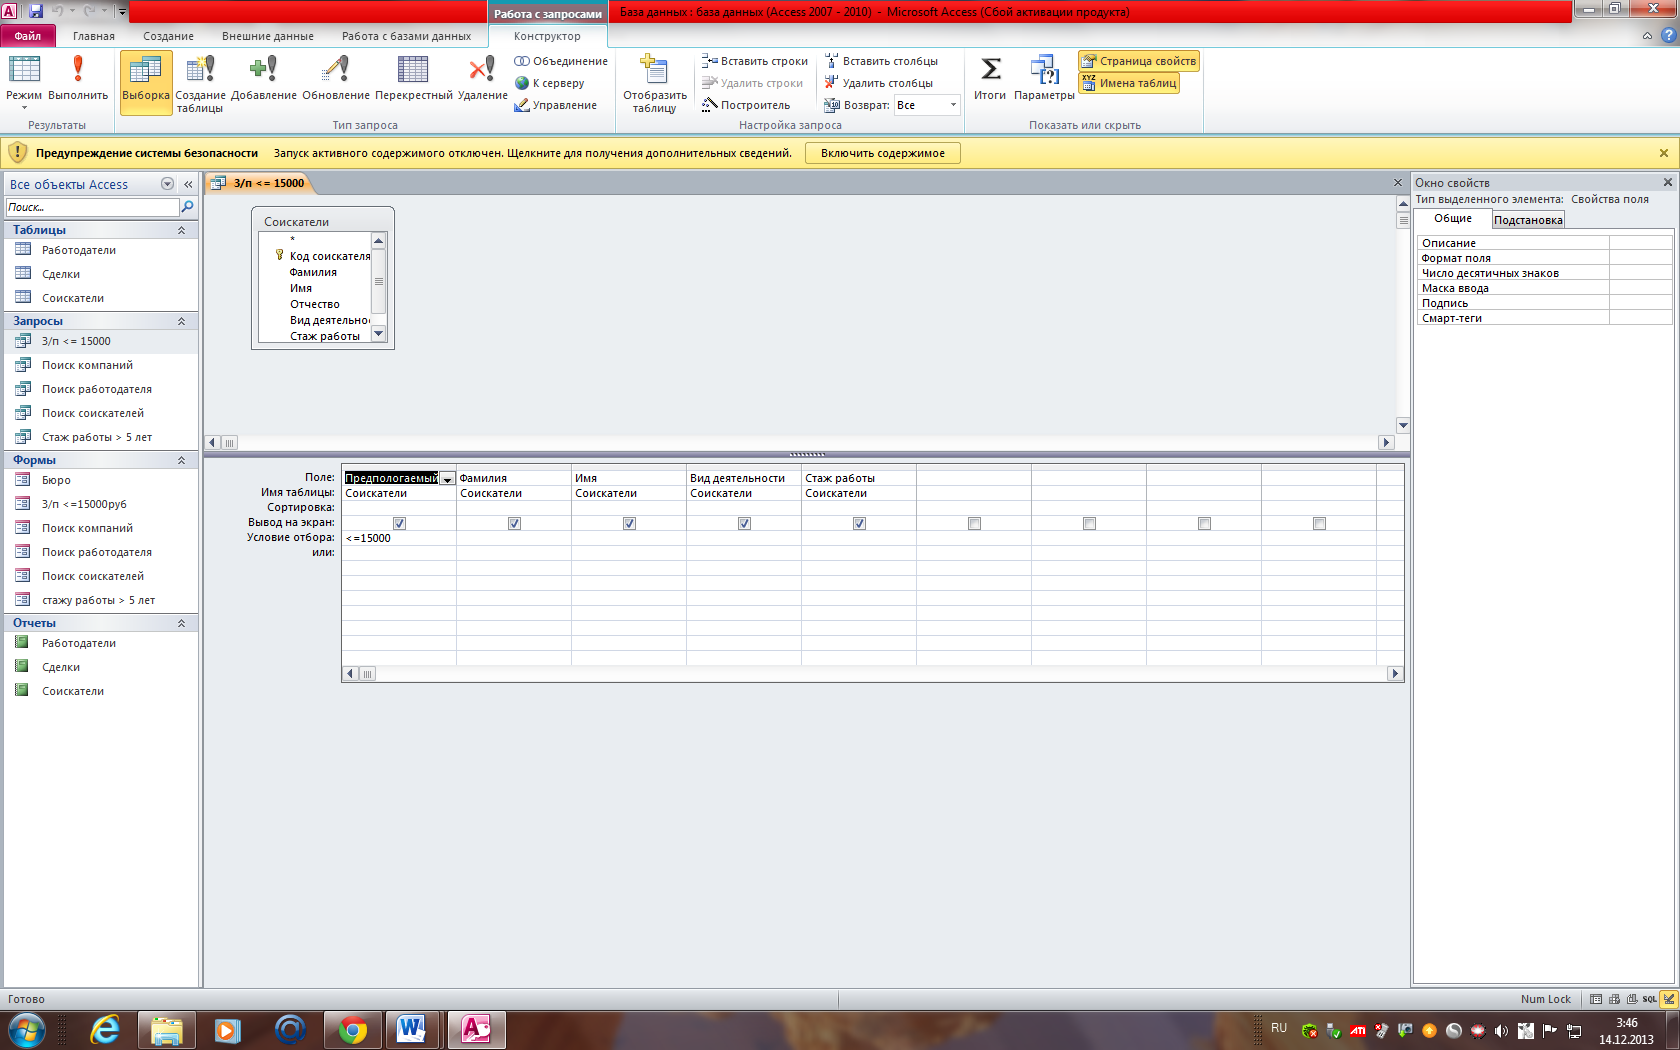This screenshot has width=1680, height=1050.
Task: Collapse the Таблицы group
Action: click(x=181, y=230)
